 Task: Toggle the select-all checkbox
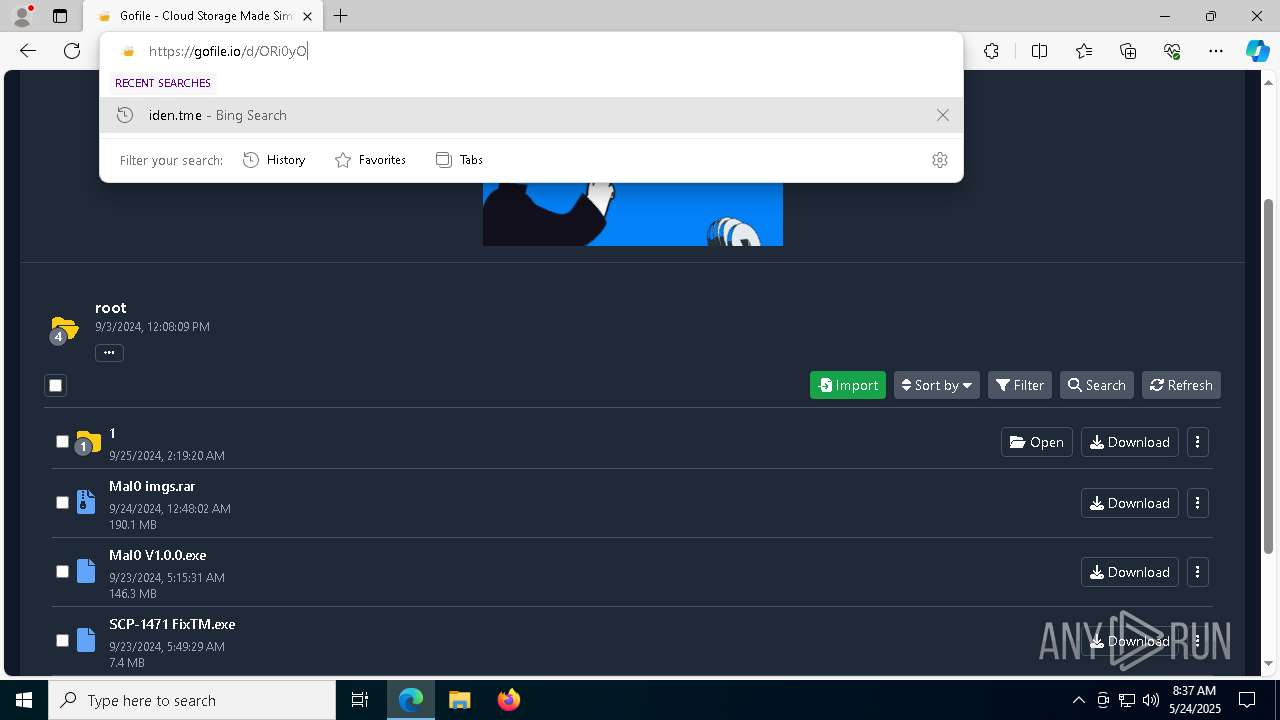coord(56,385)
